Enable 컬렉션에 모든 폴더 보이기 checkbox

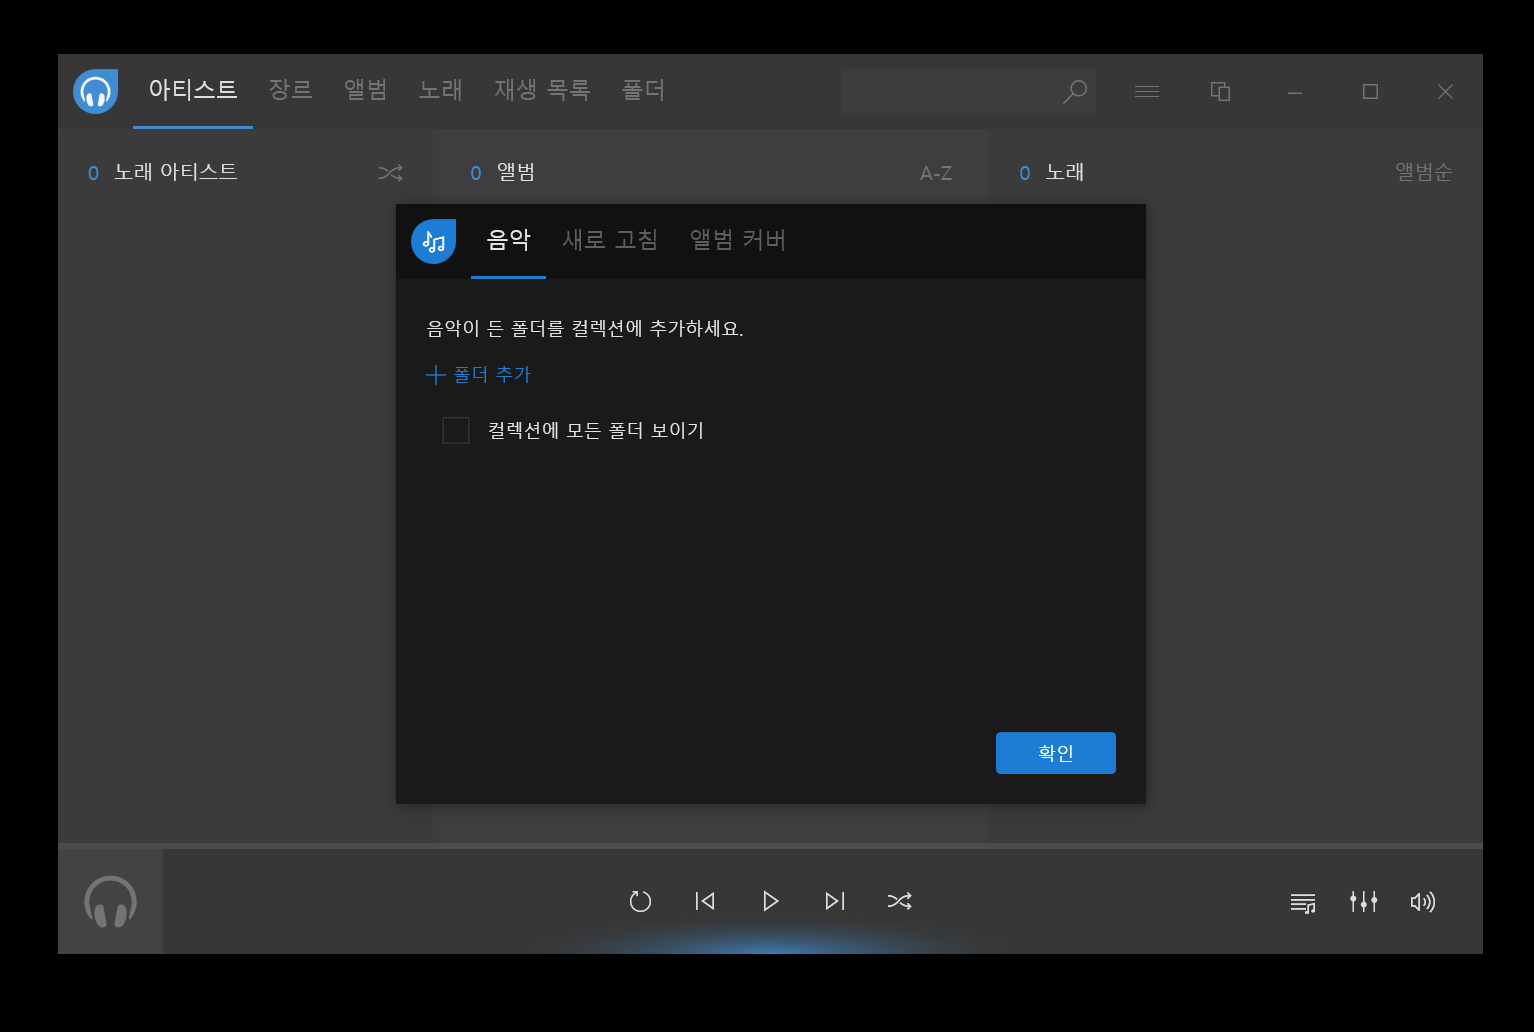point(456,430)
